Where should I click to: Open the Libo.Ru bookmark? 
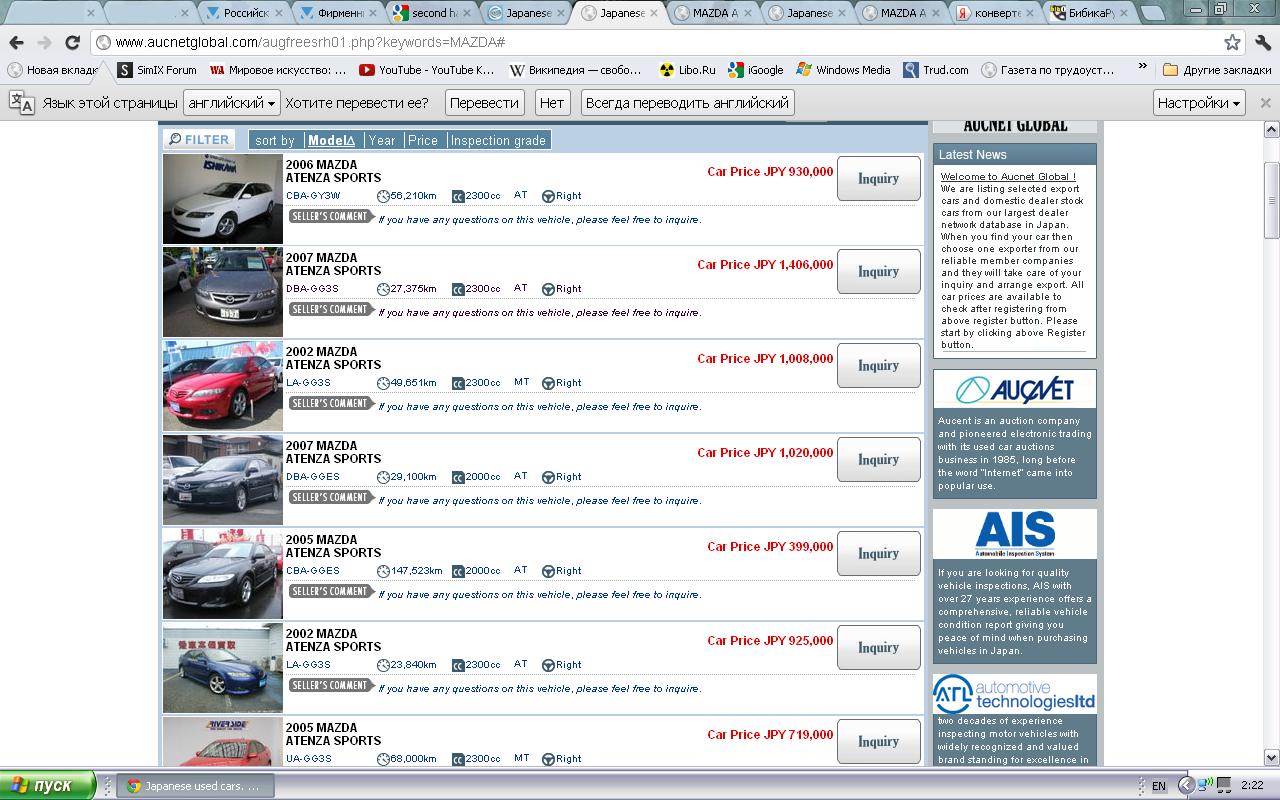click(687, 70)
